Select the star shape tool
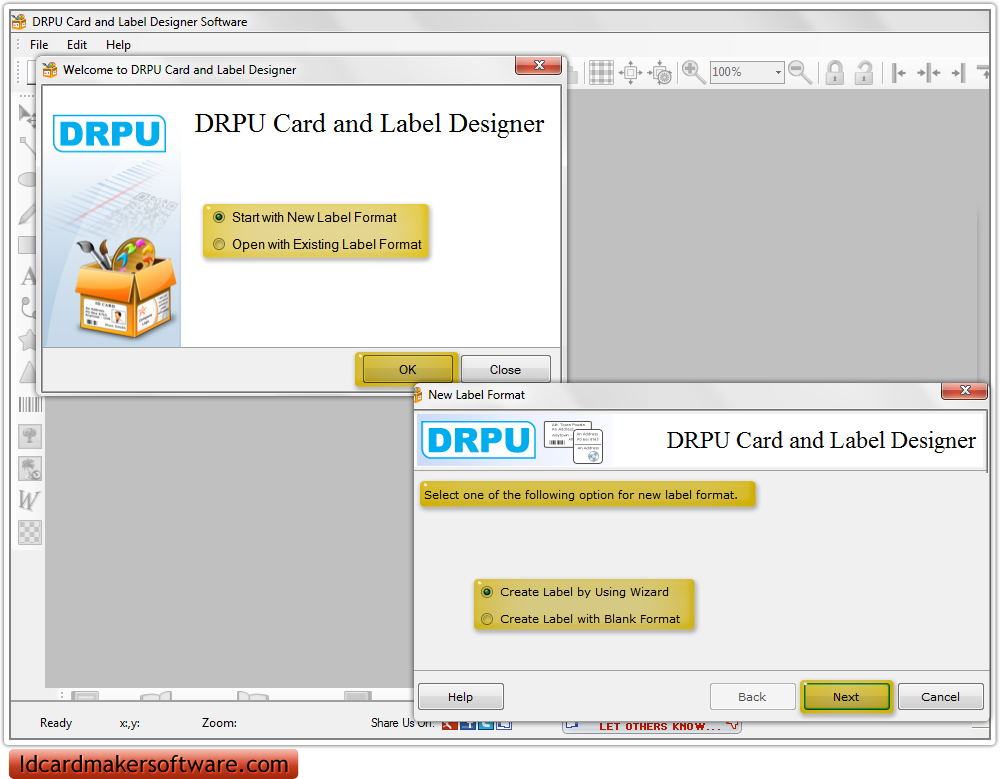This screenshot has height=779, width=1000. (27, 340)
